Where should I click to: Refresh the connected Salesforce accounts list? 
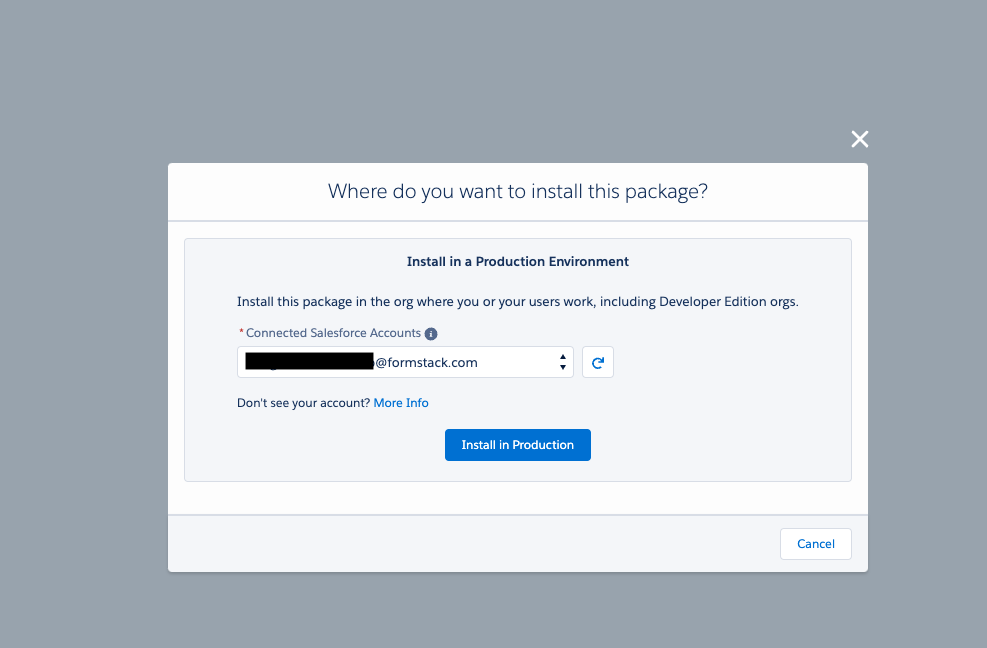(x=598, y=362)
